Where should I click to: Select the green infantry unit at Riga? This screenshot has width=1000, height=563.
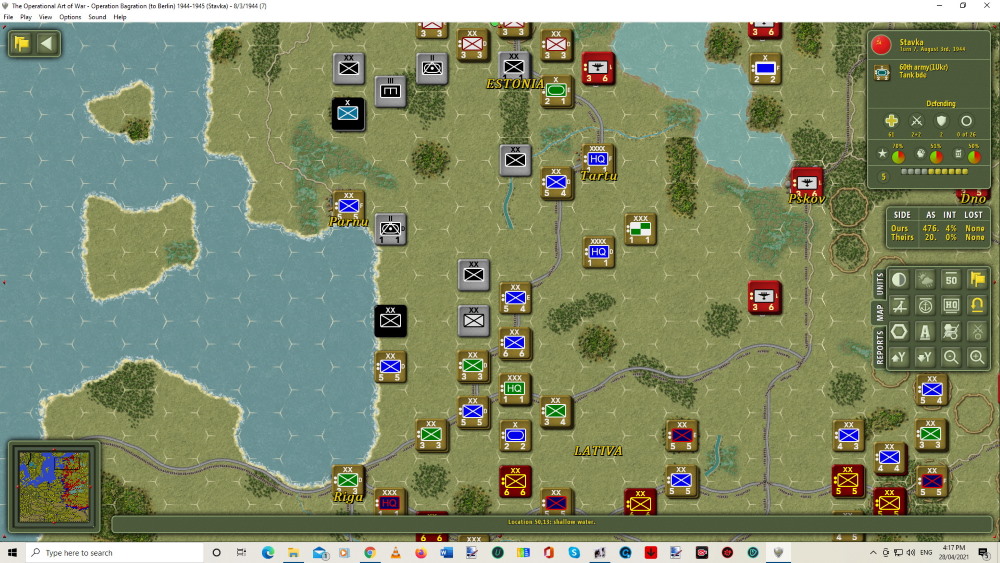click(x=348, y=480)
